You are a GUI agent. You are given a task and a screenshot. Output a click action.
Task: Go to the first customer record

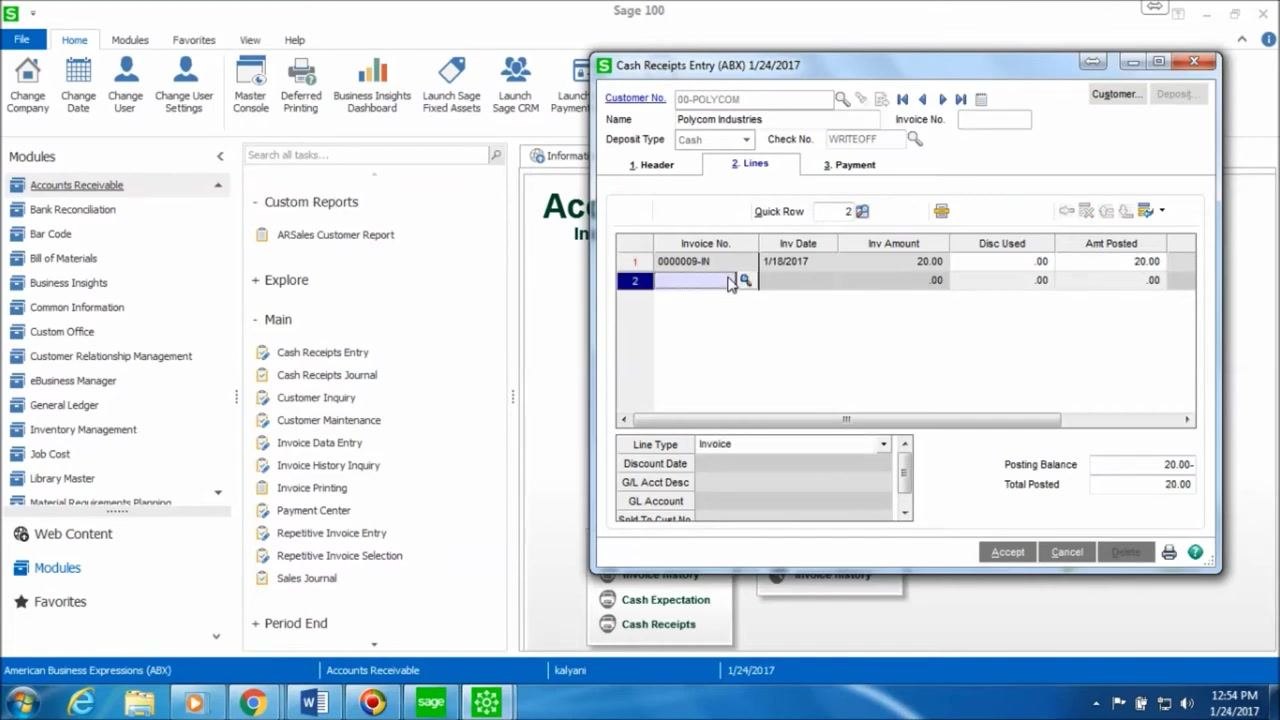tap(902, 99)
